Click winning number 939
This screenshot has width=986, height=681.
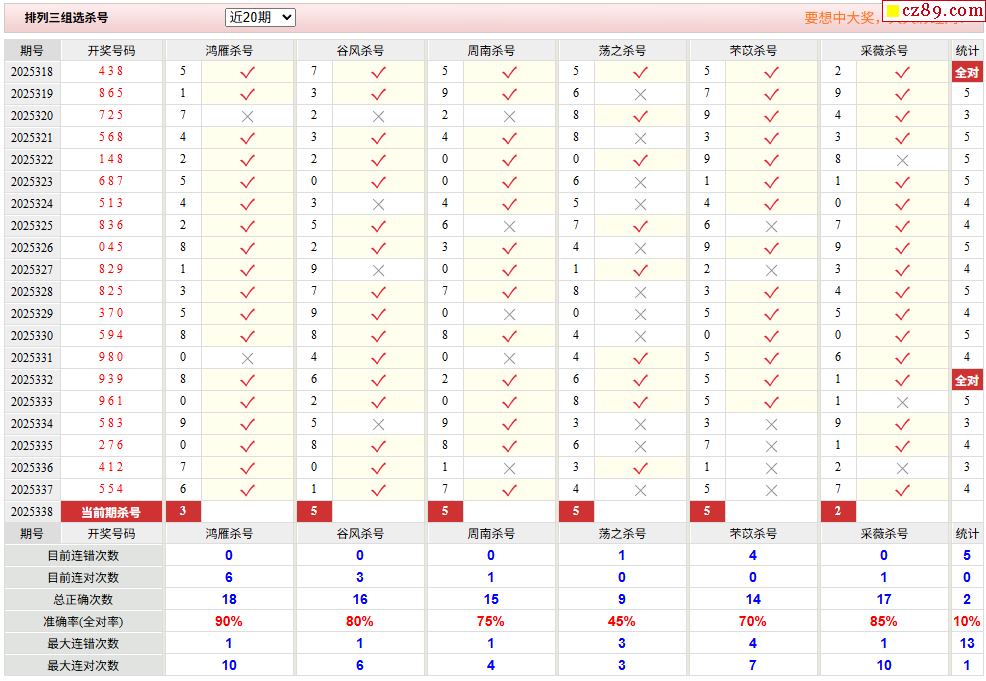111,379
